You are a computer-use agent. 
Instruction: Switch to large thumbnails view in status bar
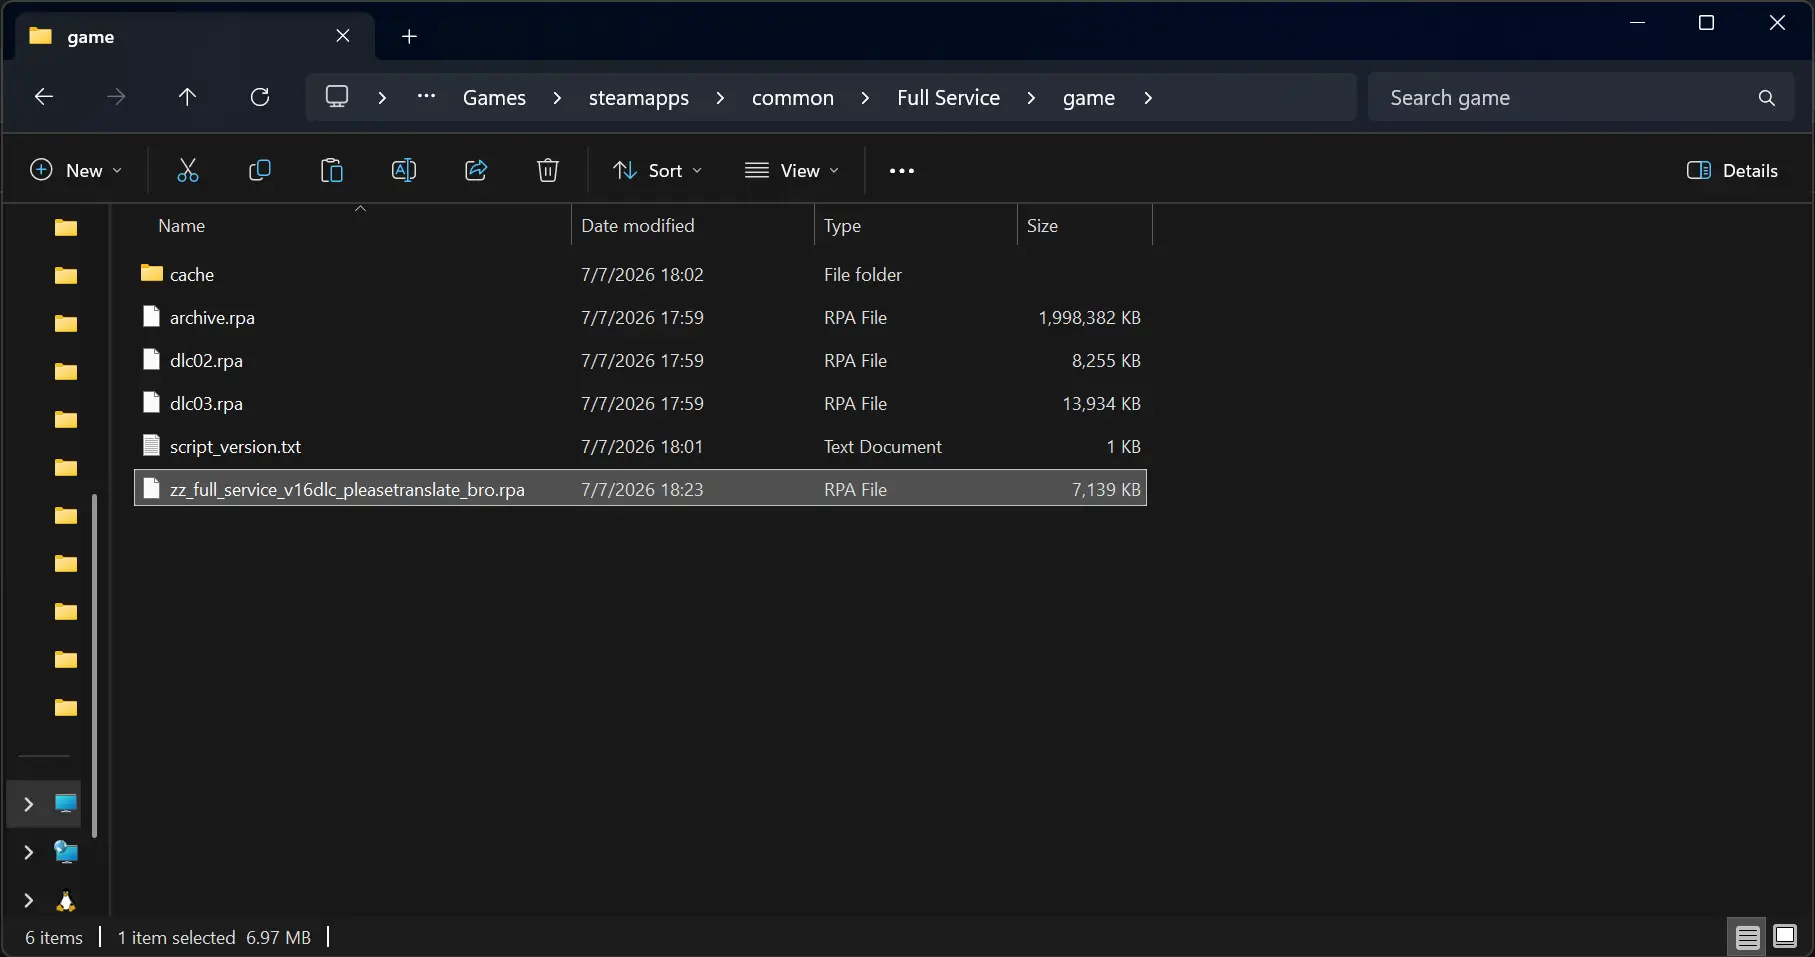[1785, 937]
